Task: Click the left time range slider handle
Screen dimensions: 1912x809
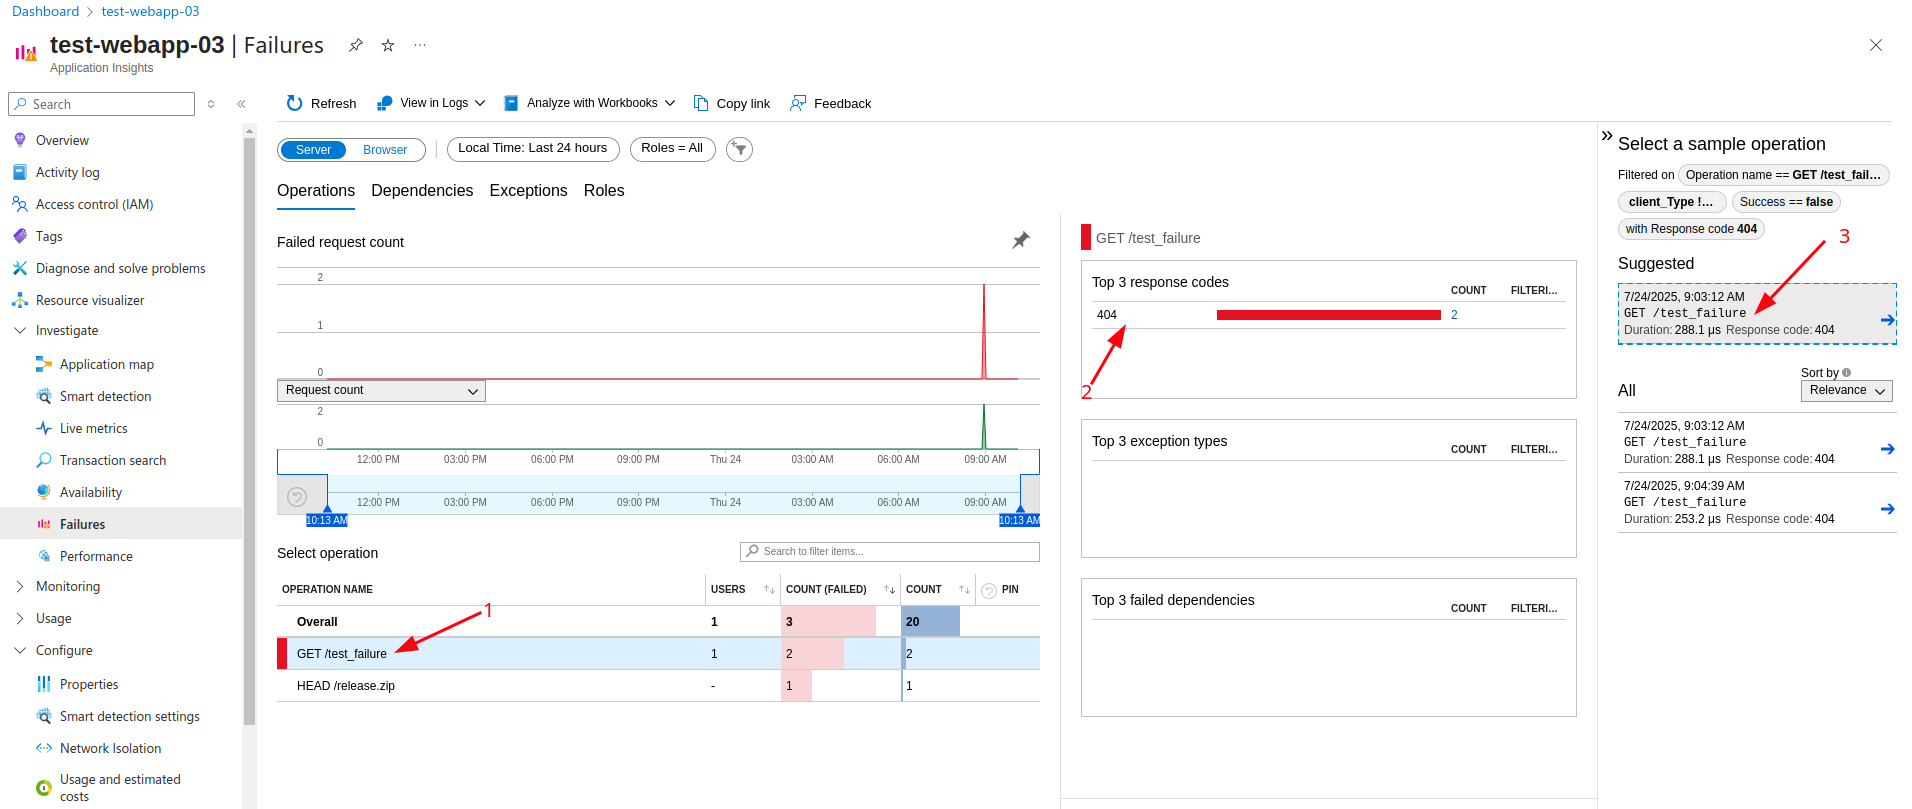Action: (327, 509)
